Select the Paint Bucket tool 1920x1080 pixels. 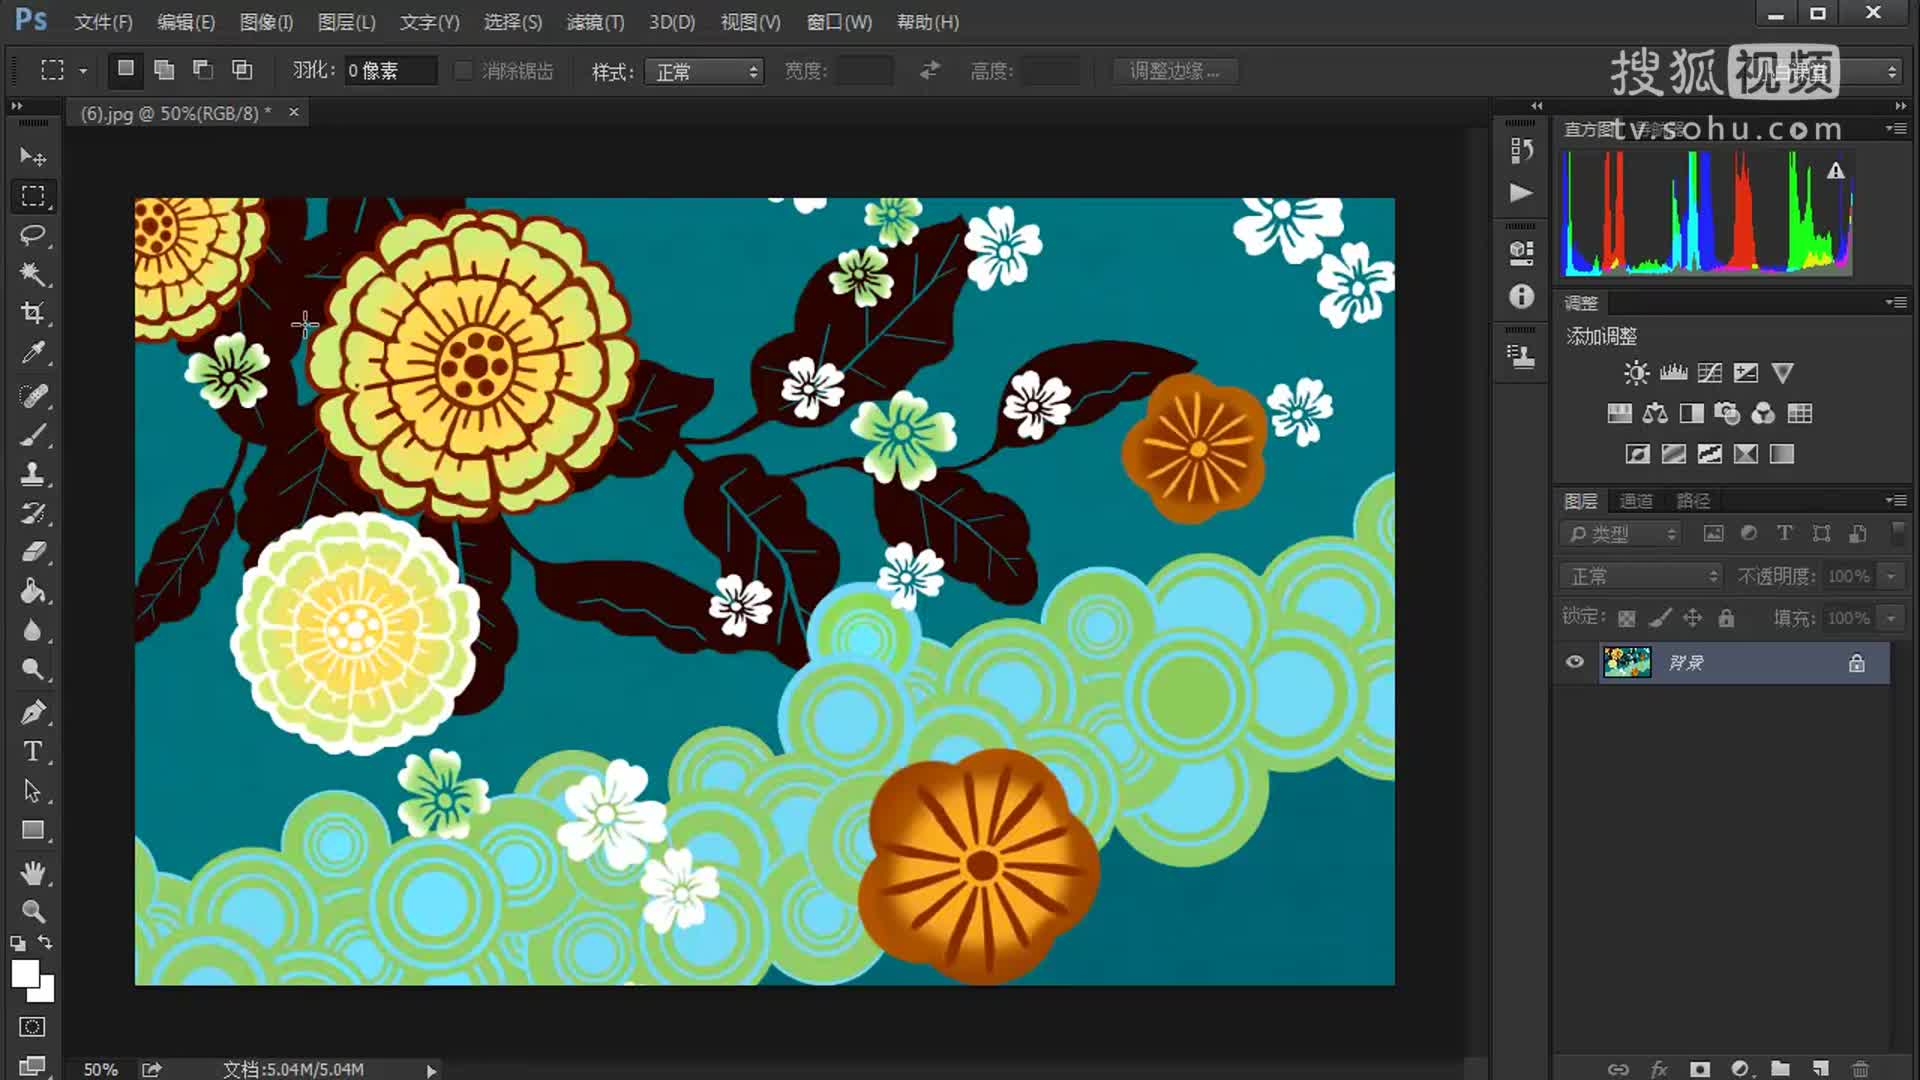tap(33, 591)
